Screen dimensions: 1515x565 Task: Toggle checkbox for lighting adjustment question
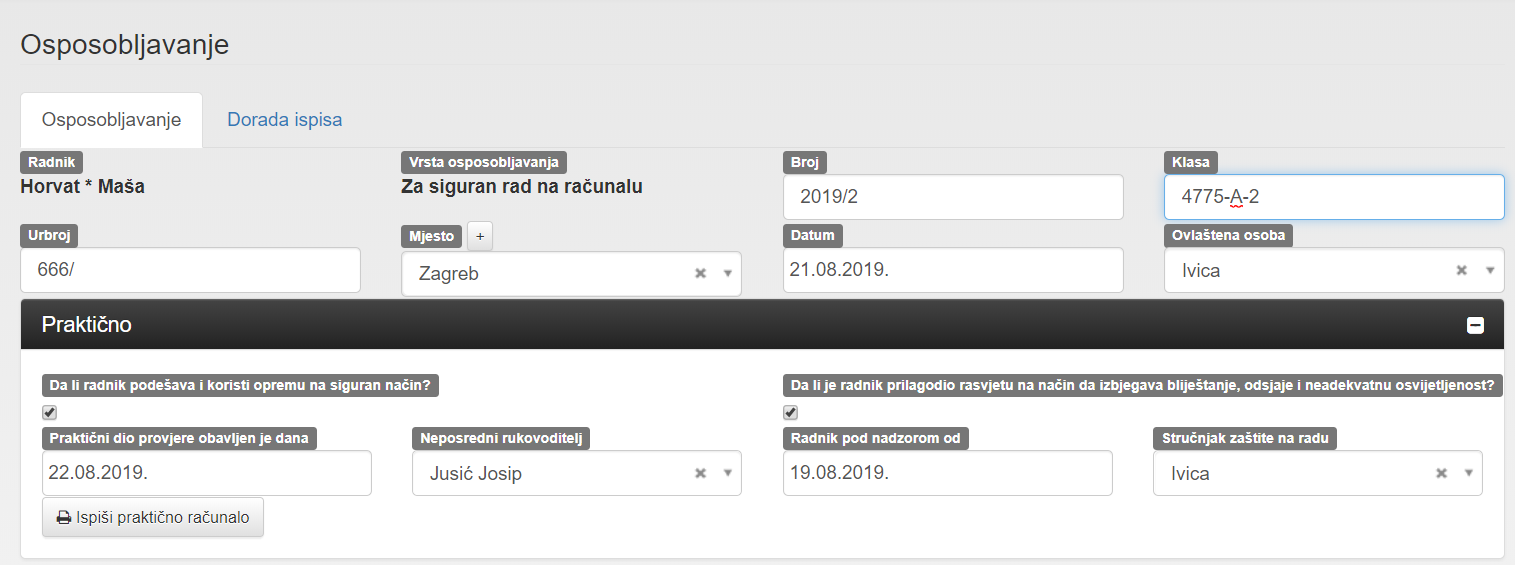(x=791, y=412)
